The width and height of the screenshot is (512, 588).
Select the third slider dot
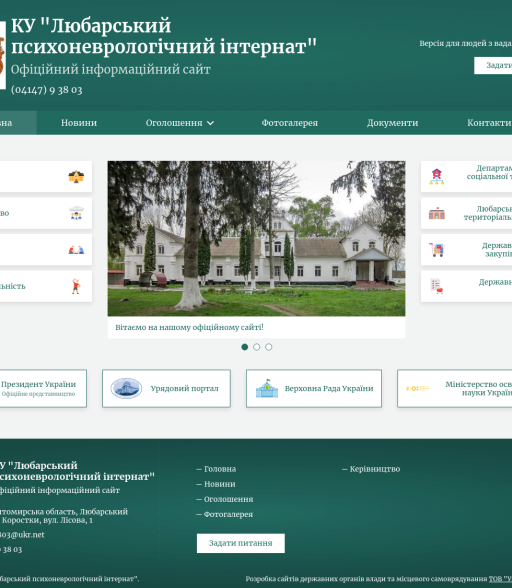point(269,347)
